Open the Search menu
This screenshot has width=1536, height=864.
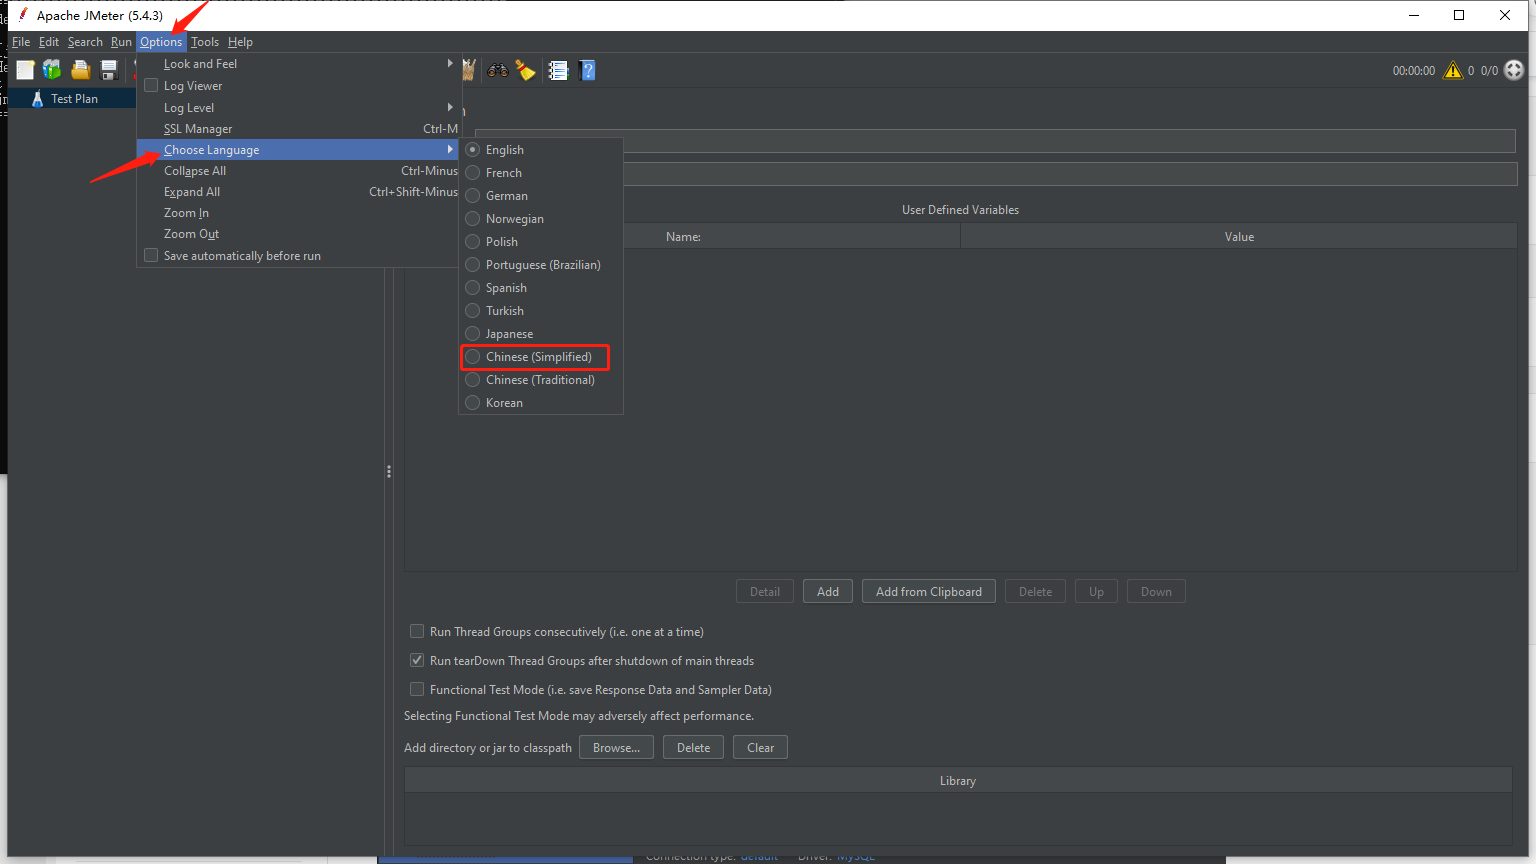tap(85, 42)
